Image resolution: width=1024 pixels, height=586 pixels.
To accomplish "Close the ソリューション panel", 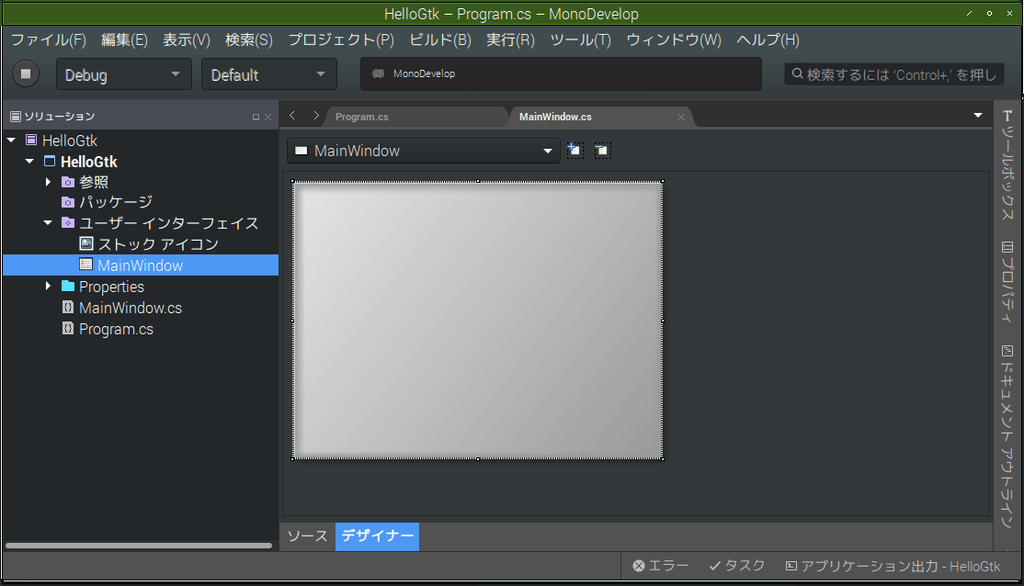I will pos(268,117).
